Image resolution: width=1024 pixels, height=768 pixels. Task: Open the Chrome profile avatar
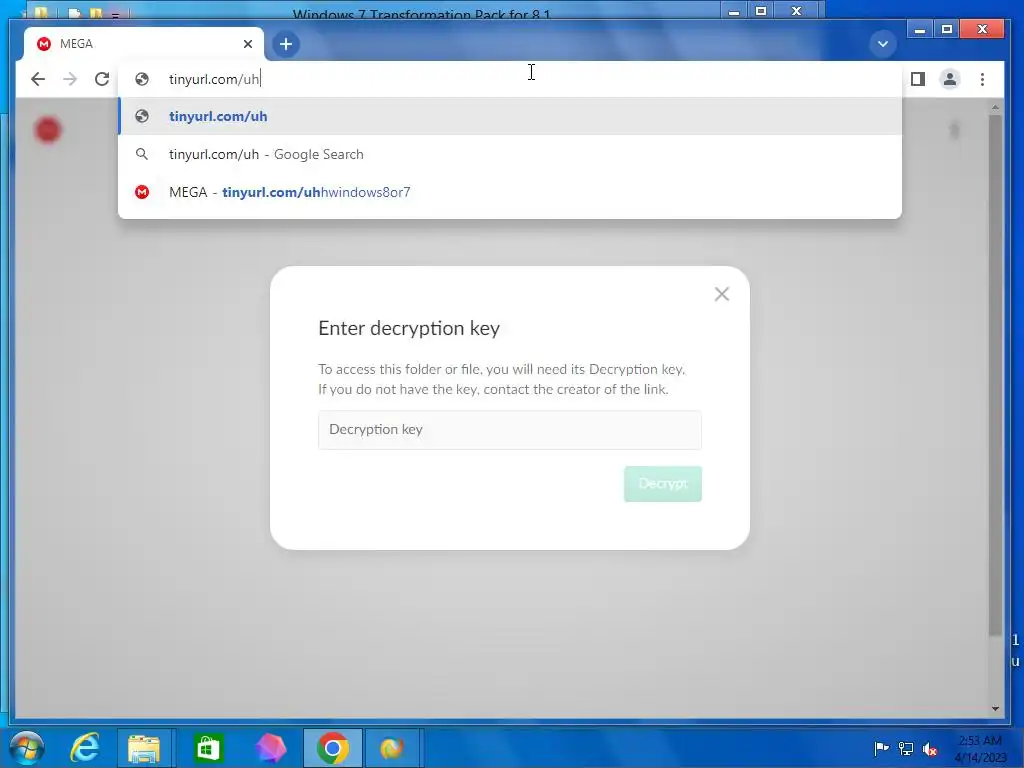(950, 79)
